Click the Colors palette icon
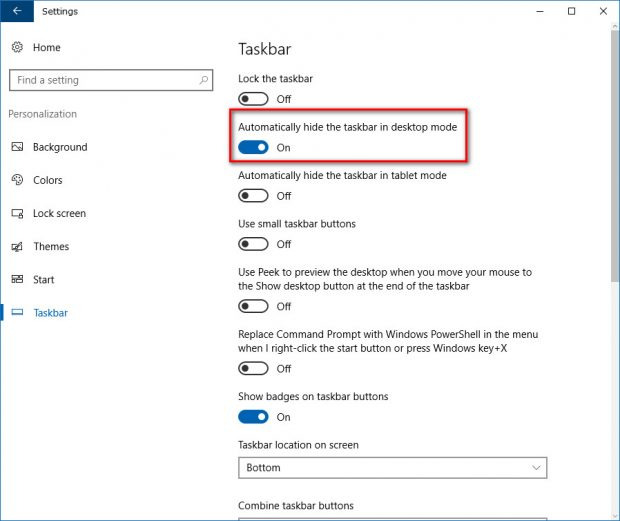620x521 pixels. pyautogui.click(x=17, y=180)
